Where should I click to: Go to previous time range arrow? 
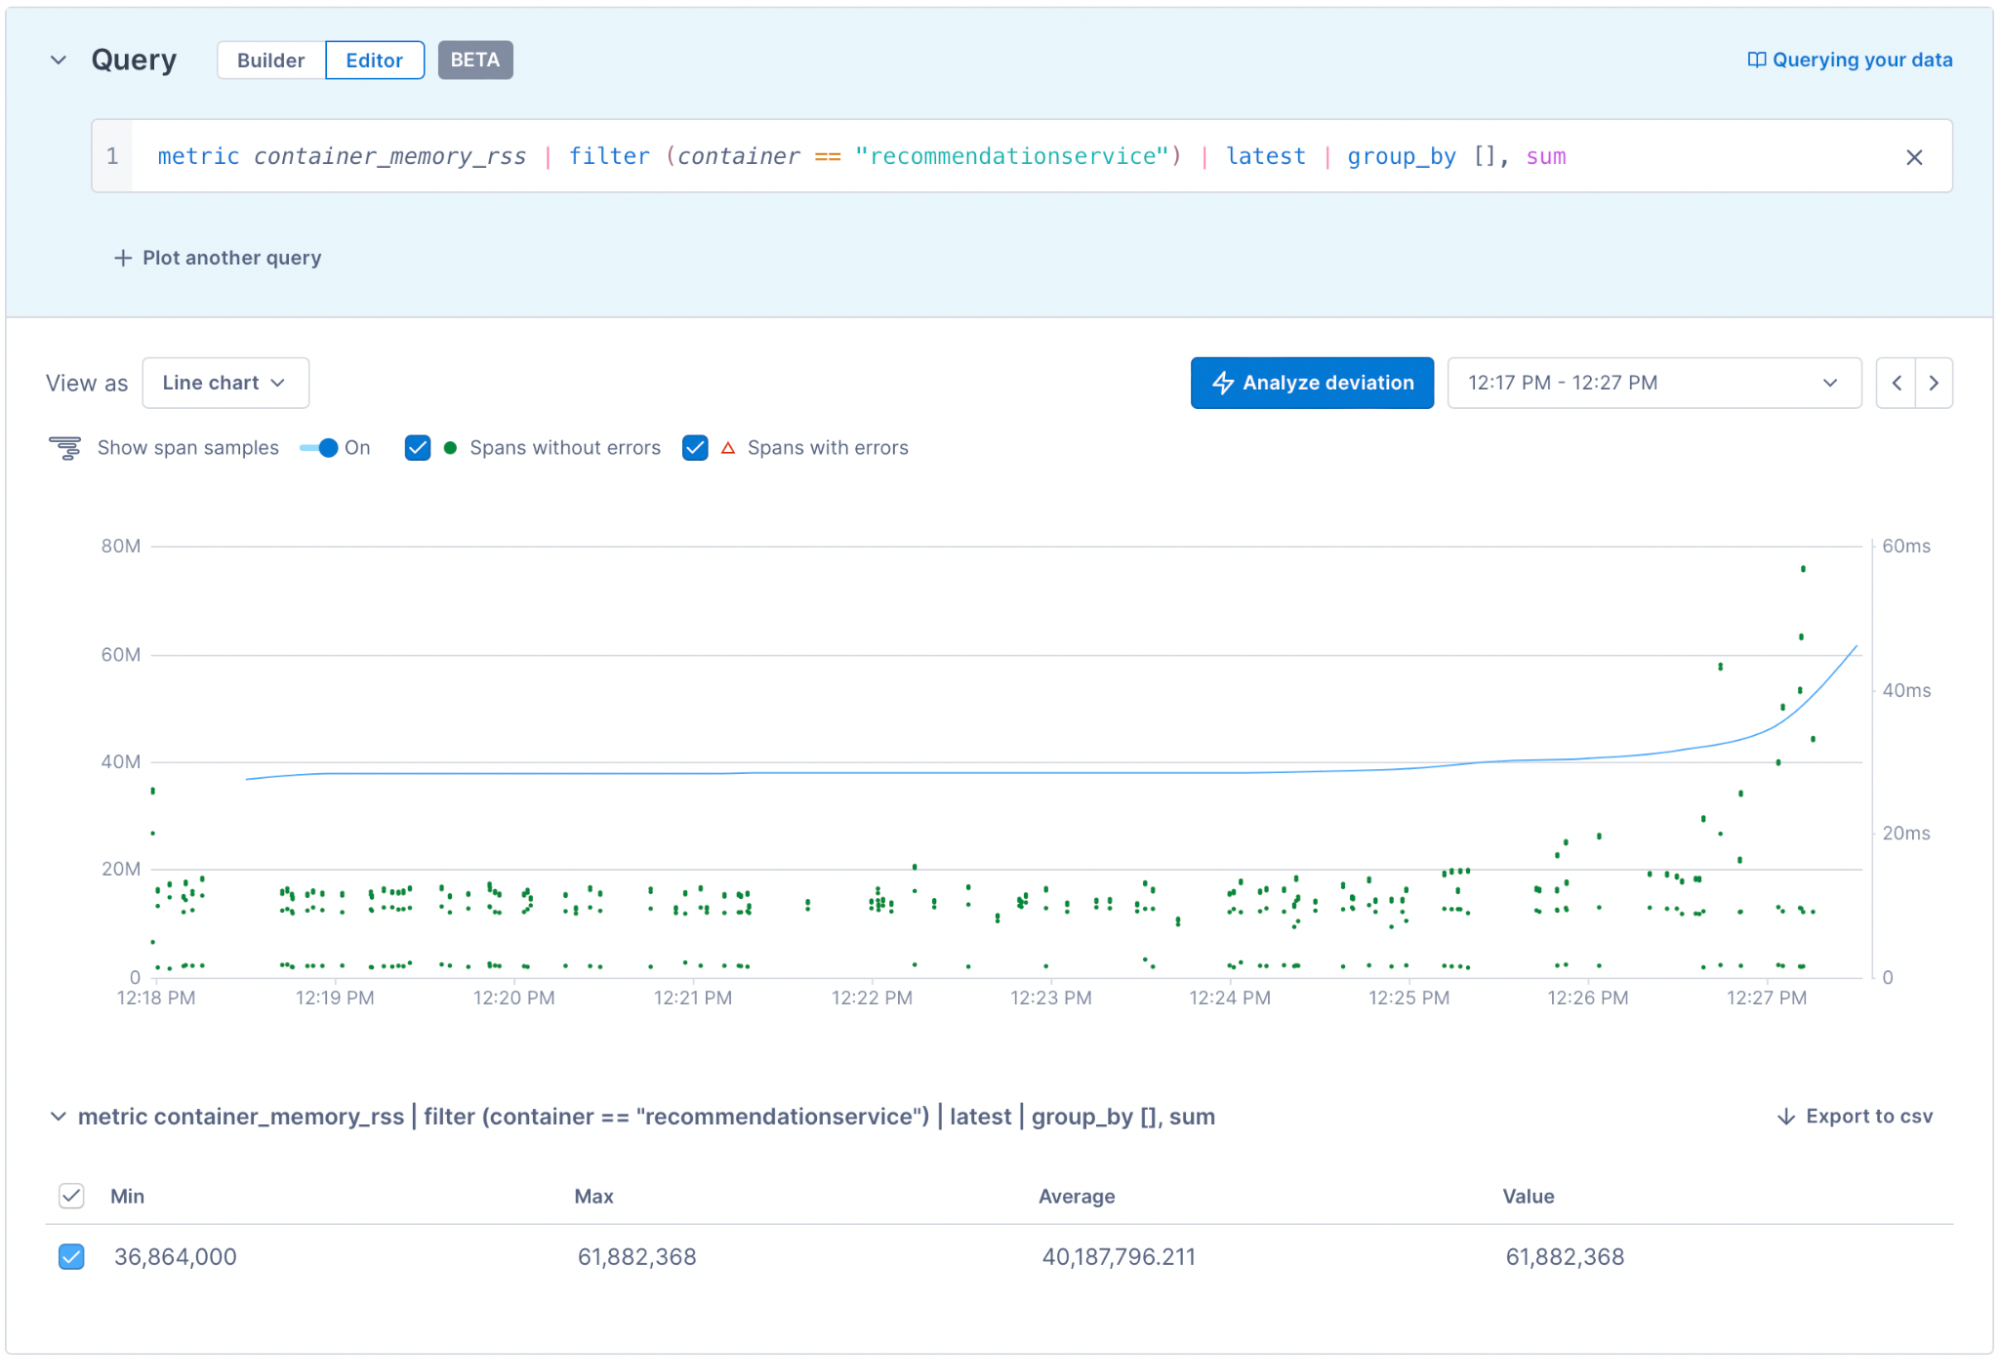point(1895,383)
